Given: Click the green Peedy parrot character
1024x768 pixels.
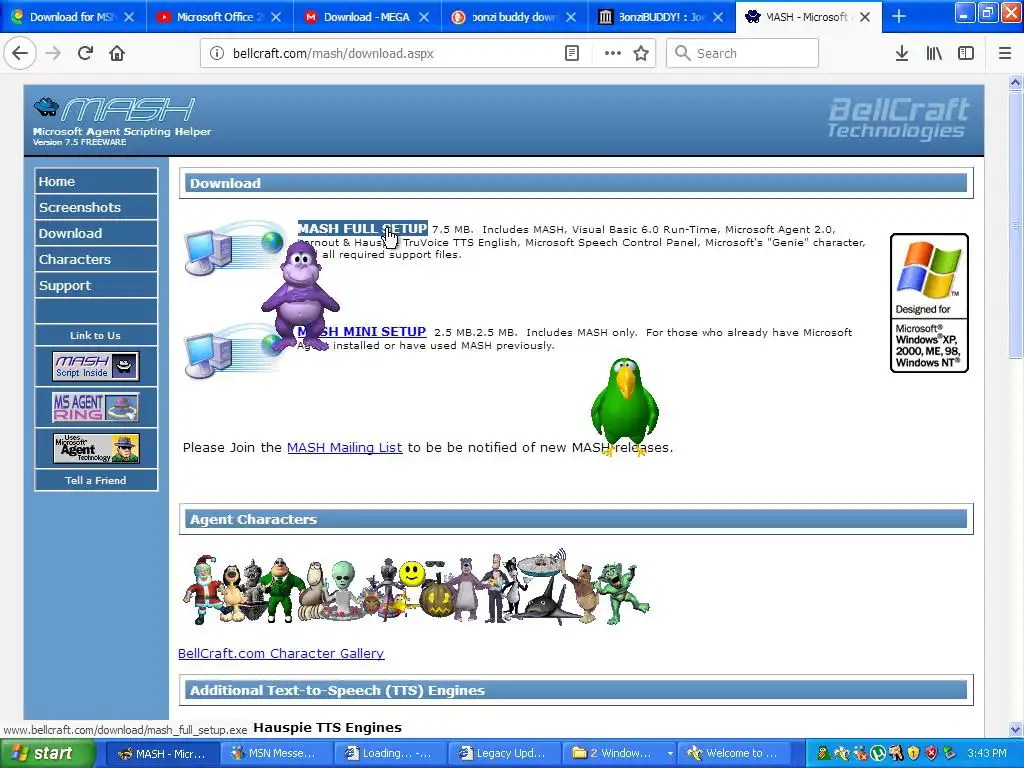Looking at the screenshot, I should (x=624, y=406).
